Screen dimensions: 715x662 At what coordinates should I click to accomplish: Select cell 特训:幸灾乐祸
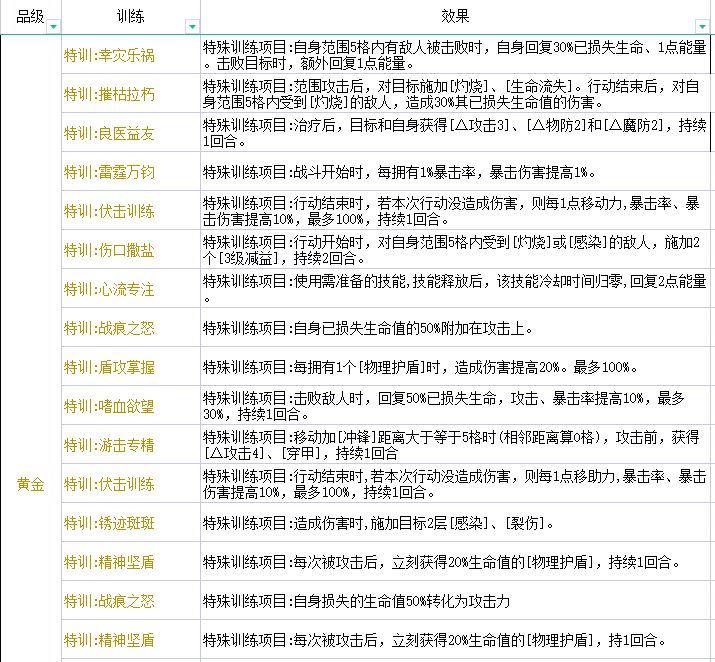coord(131,55)
